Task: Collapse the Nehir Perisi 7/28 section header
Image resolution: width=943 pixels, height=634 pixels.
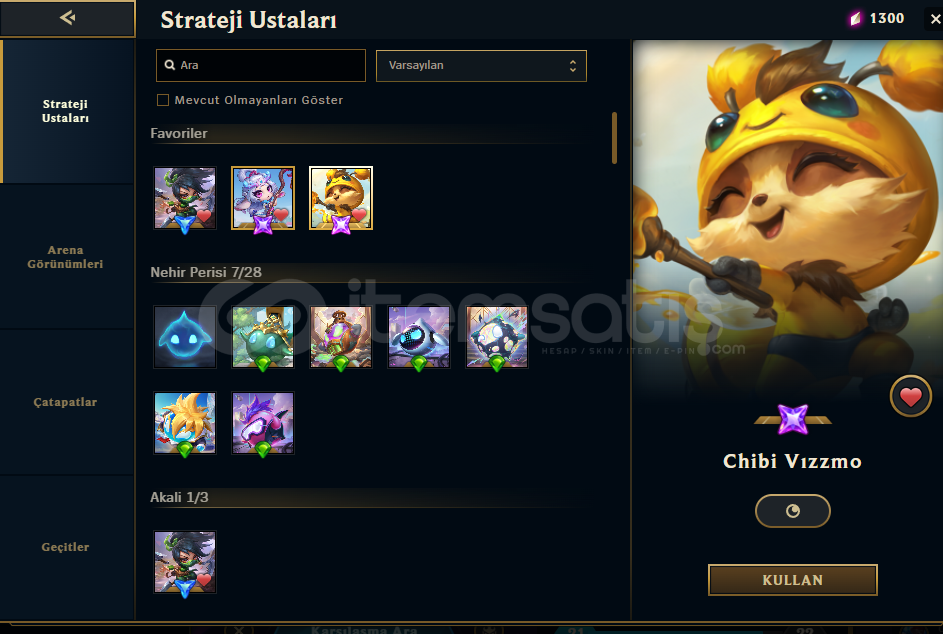Action: [206, 272]
